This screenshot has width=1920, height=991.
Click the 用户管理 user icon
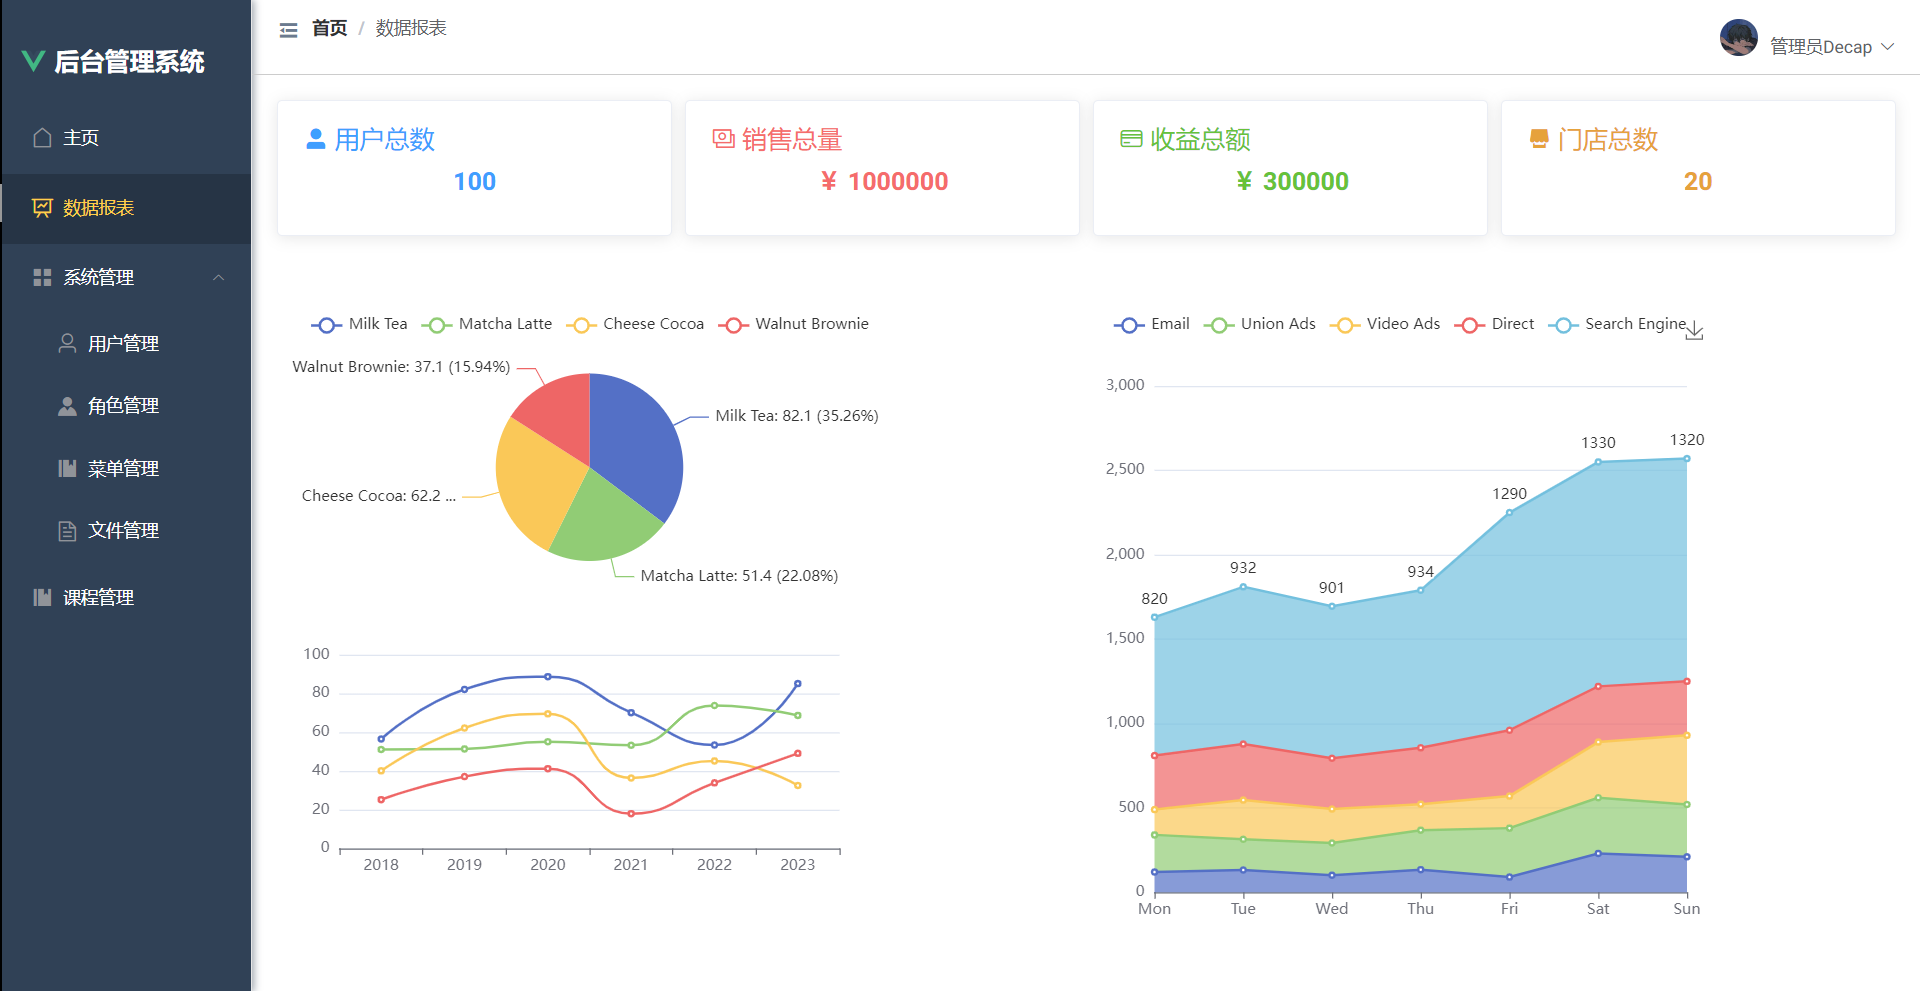tap(67, 343)
